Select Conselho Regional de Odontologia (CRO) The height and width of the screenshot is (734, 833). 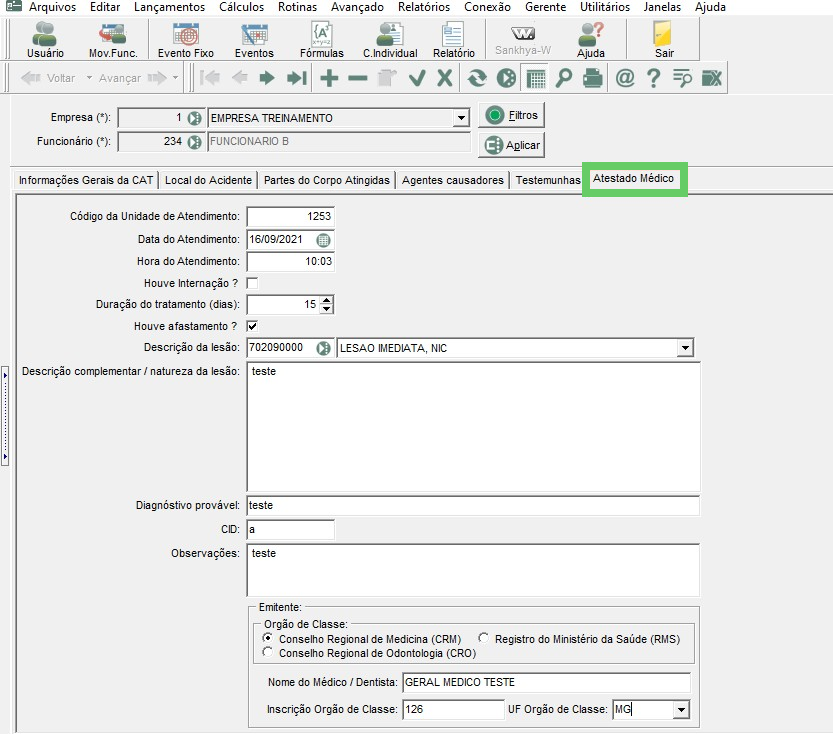pyautogui.click(x=268, y=652)
